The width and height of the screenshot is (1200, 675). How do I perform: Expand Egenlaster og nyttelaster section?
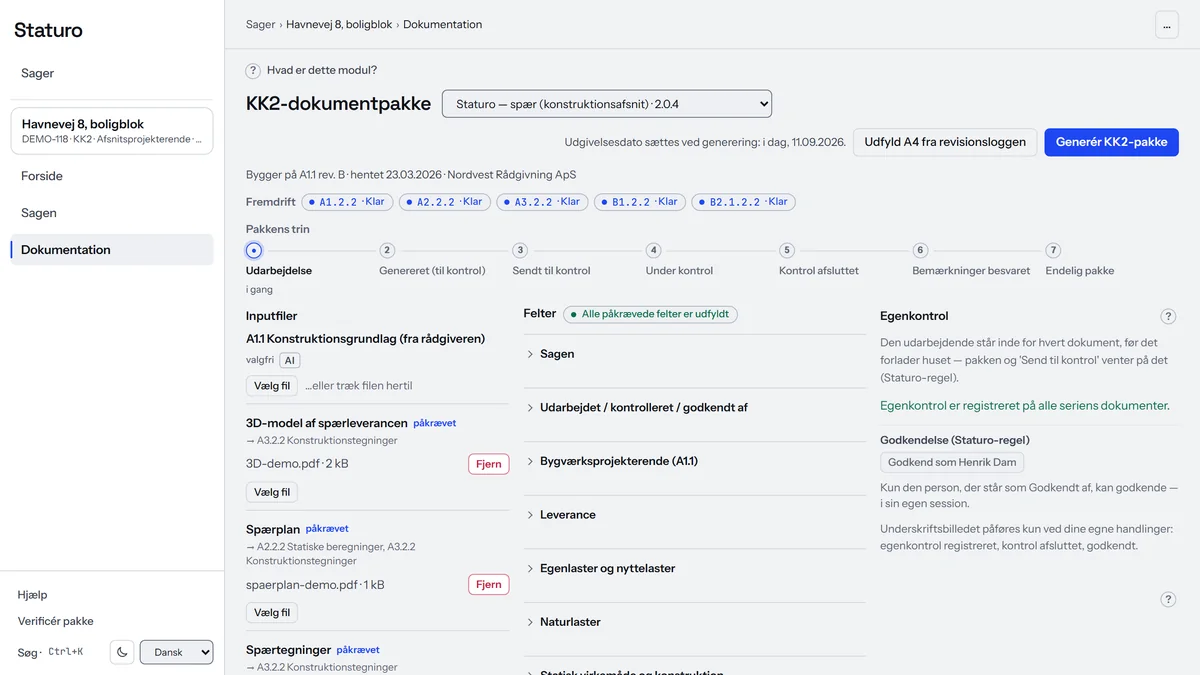(x=695, y=568)
